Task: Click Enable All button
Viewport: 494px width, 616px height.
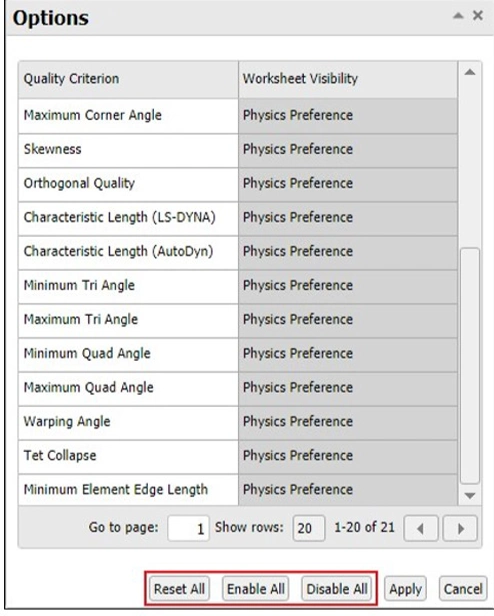Action: [256, 589]
